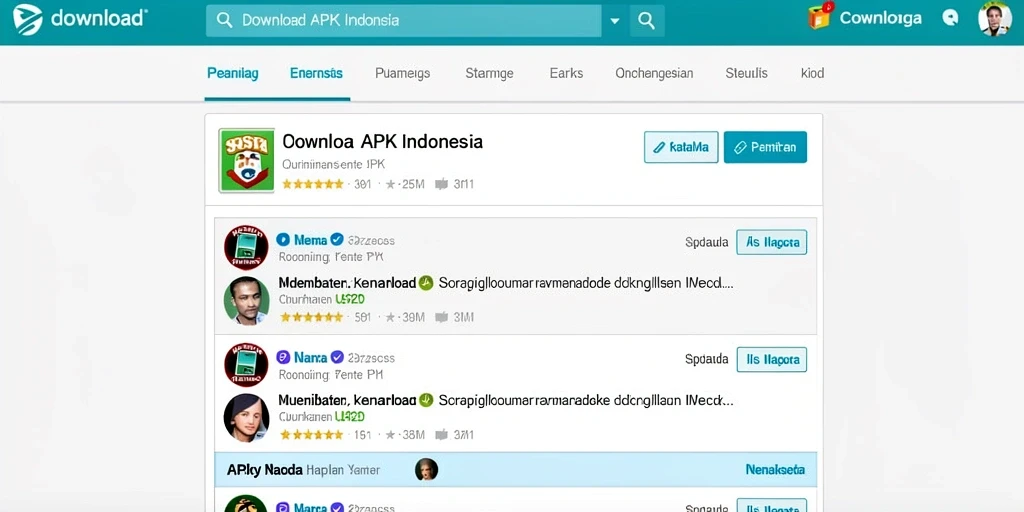Click the As Ilagcta button
This screenshot has width=1024, height=512.
772,242
